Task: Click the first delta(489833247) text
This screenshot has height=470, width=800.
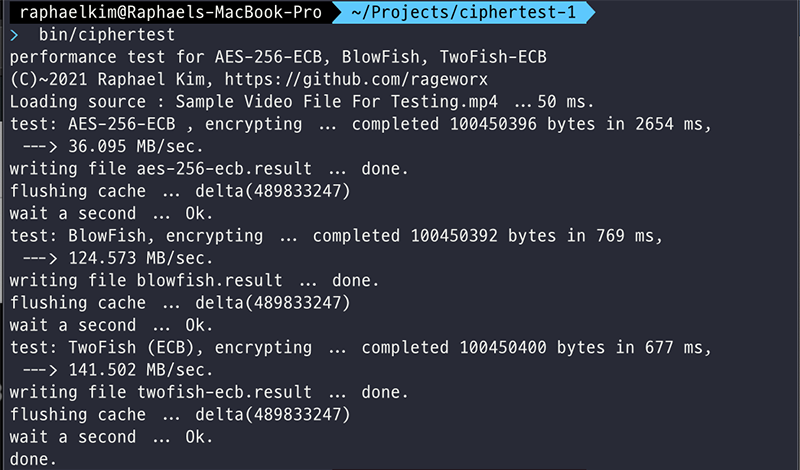Action: coord(273,191)
